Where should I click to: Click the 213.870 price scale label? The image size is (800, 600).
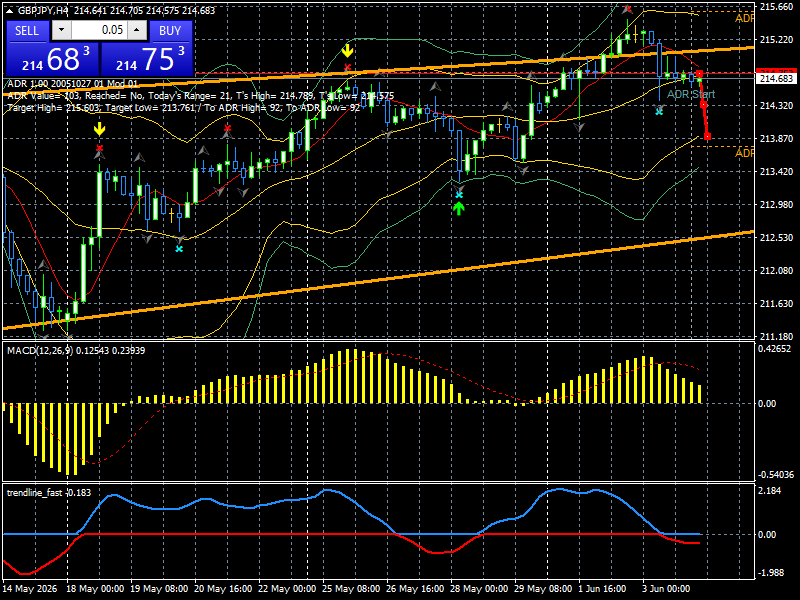point(777,138)
